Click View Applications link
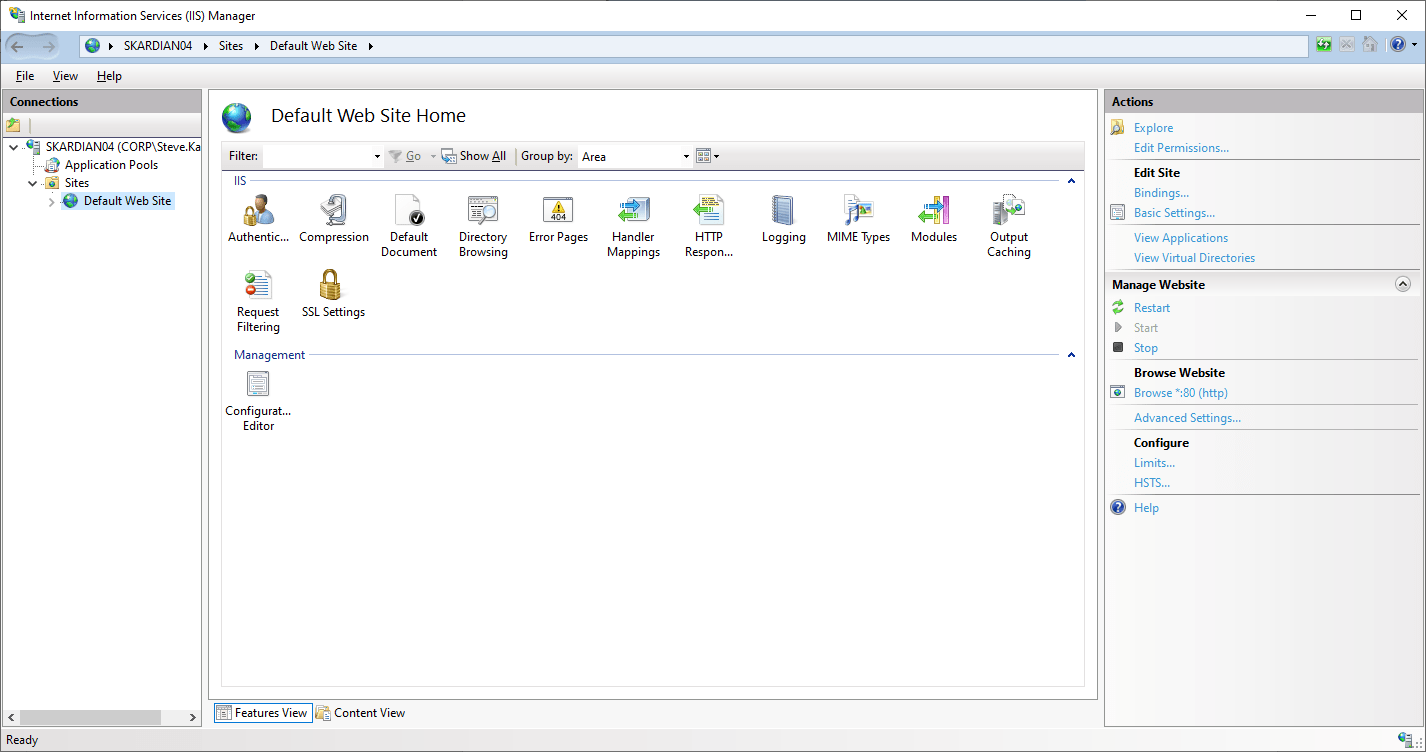Image resolution: width=1426 pixels, height=752 pixels. (1181, 238)
